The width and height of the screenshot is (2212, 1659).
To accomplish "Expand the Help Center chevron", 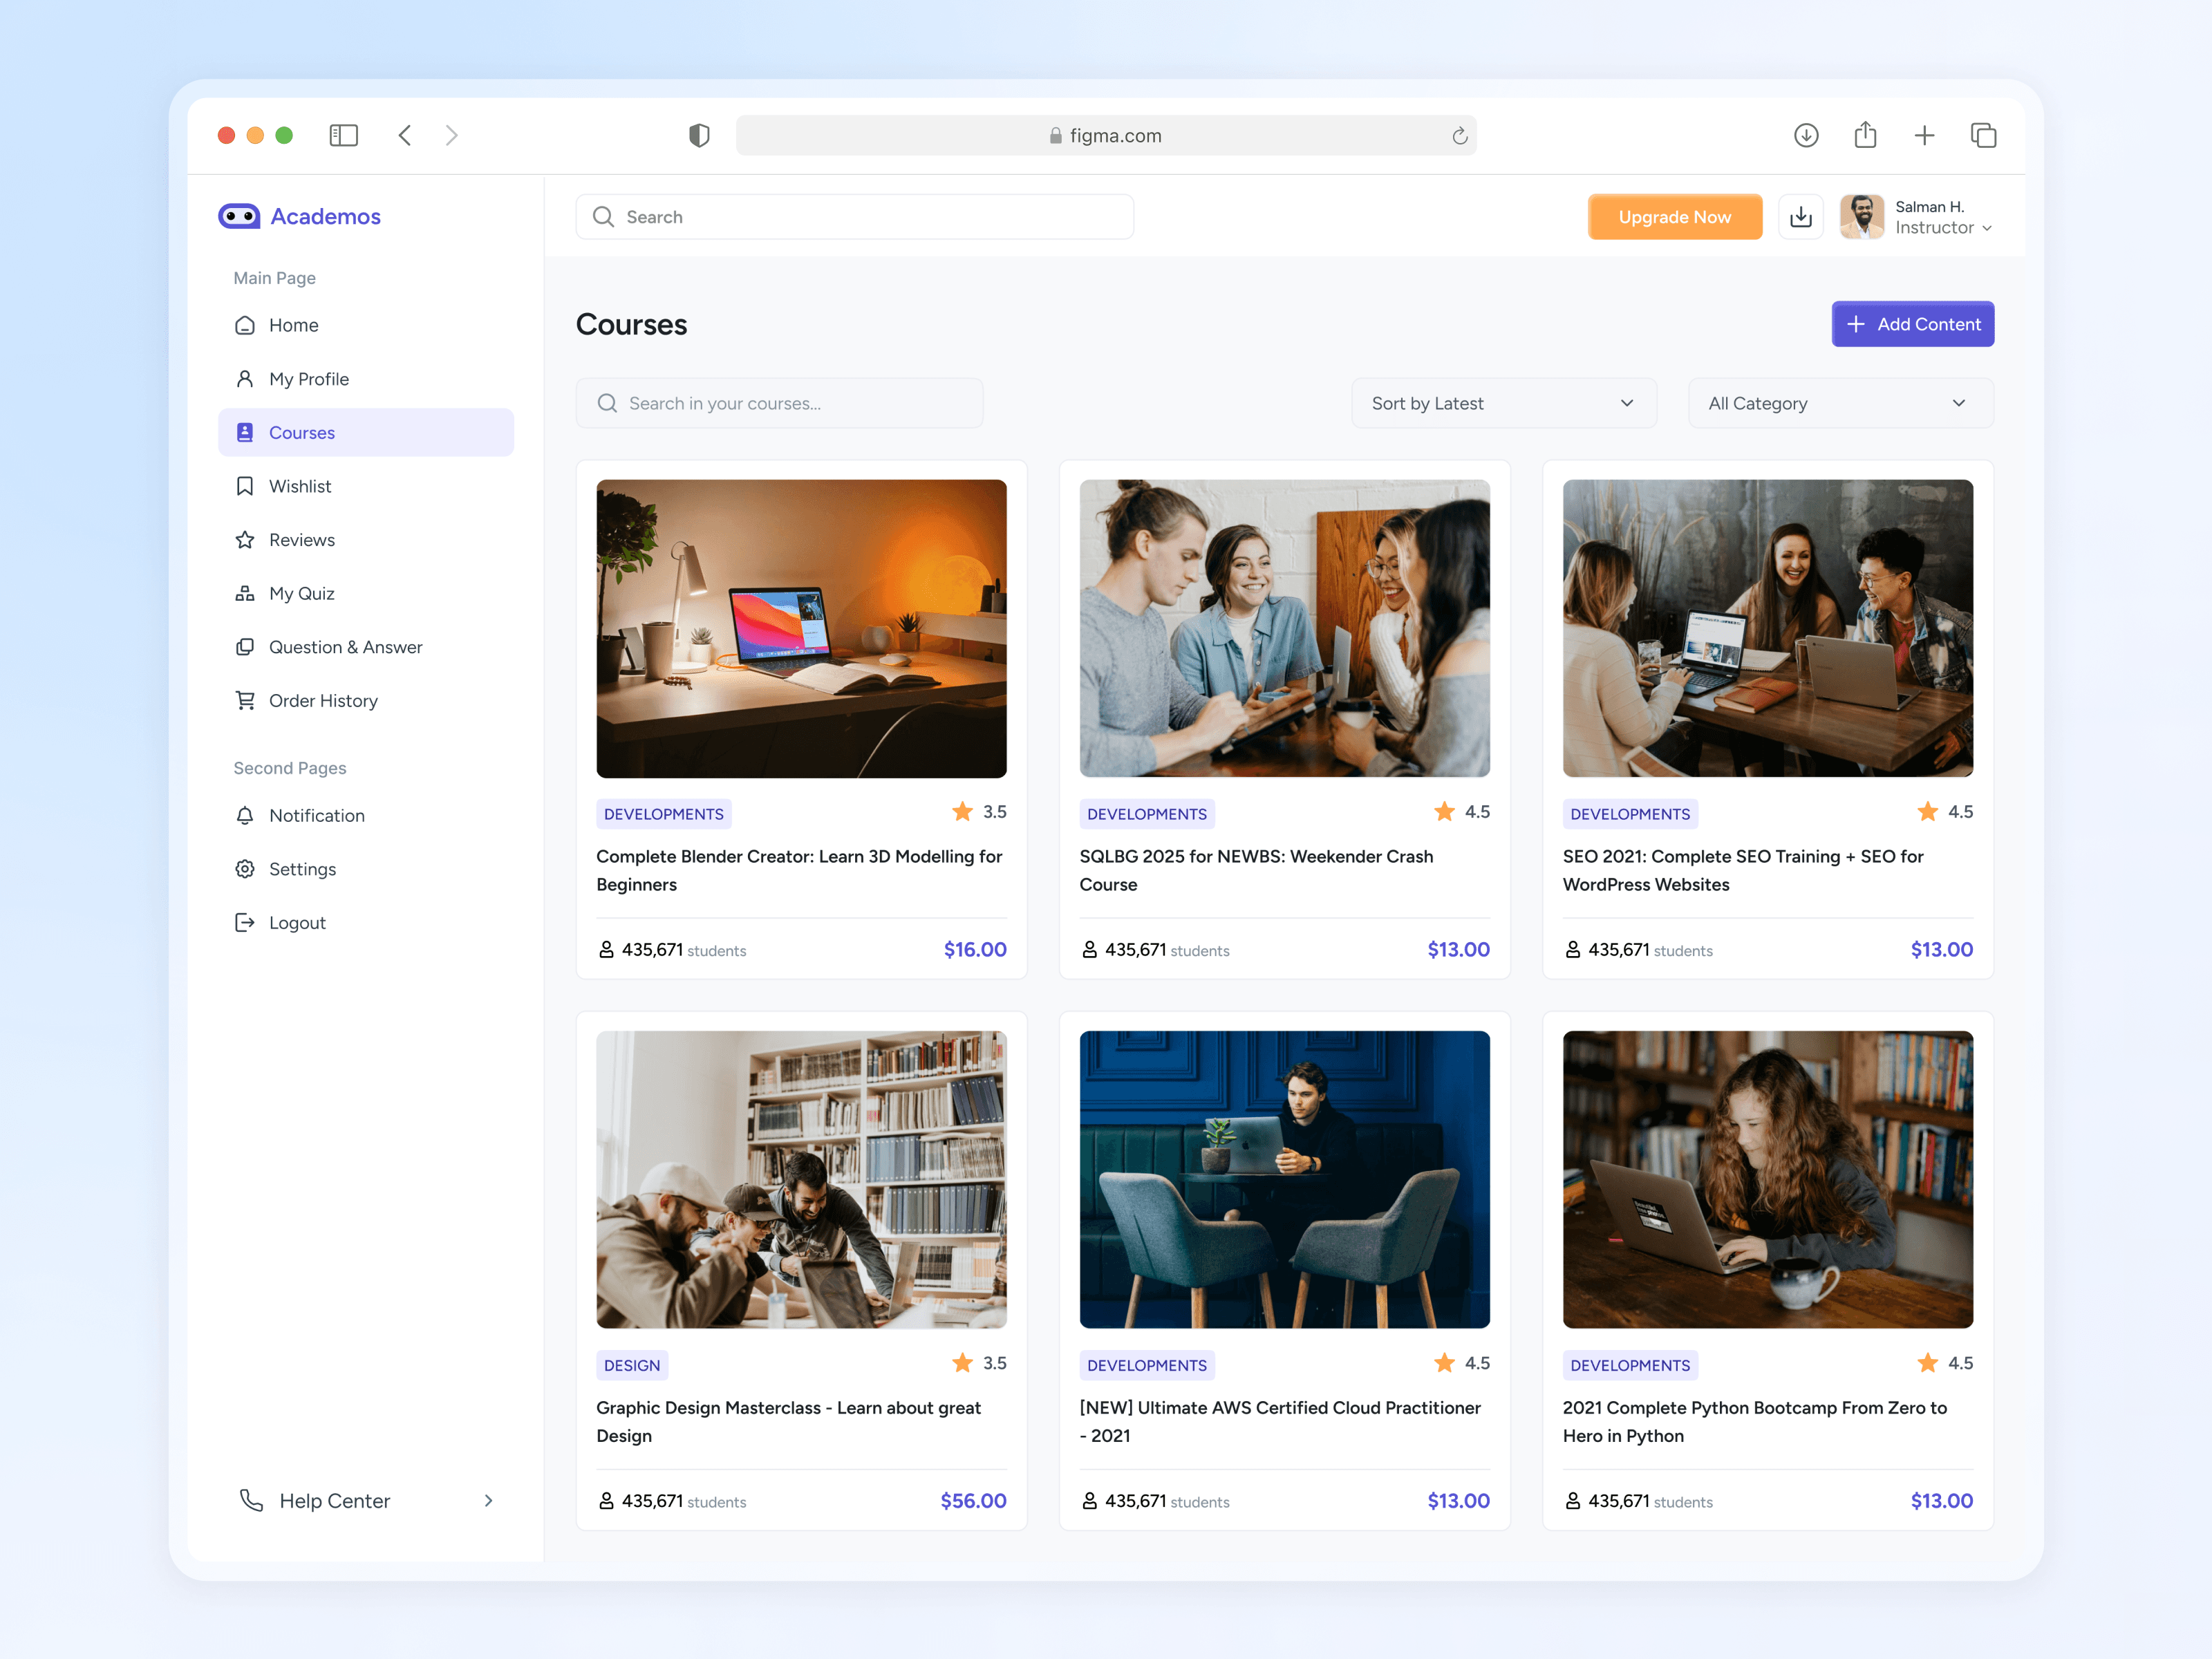I will pyautogui.click(x=488, y=1500).
